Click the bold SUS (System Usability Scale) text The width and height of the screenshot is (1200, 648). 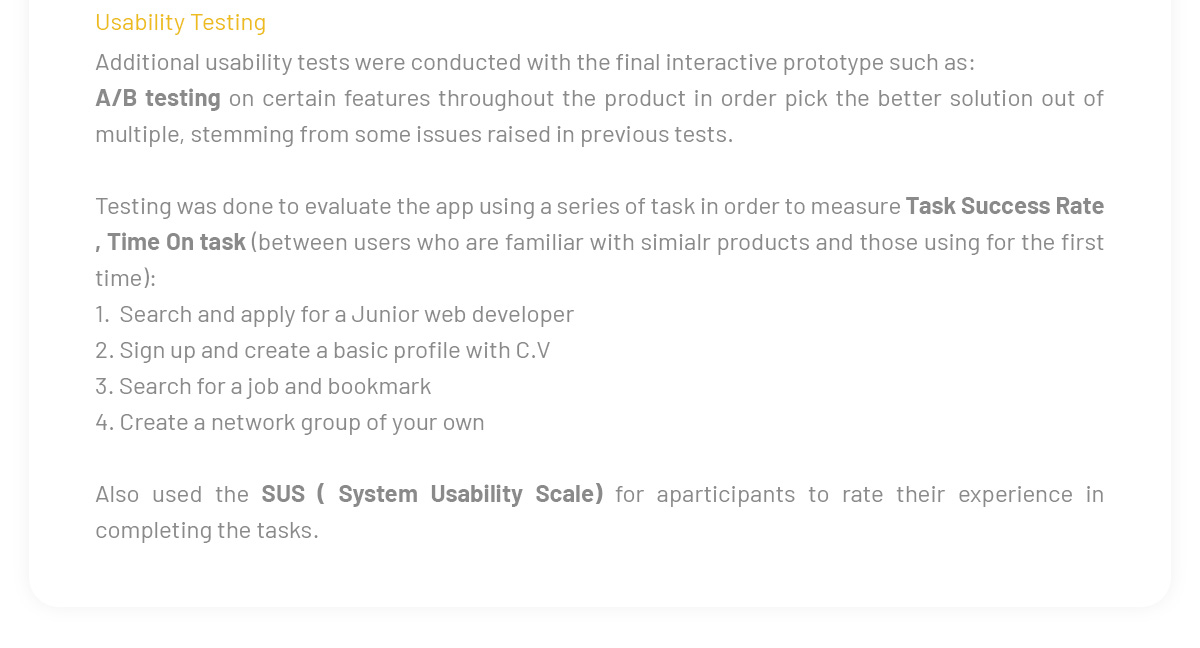tap(432, 494)
